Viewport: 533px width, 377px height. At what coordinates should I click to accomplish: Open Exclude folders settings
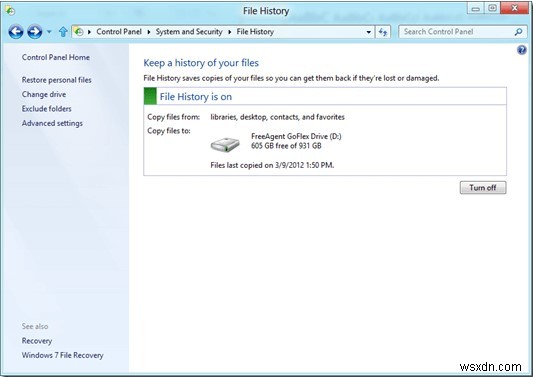tap(47, 109)
